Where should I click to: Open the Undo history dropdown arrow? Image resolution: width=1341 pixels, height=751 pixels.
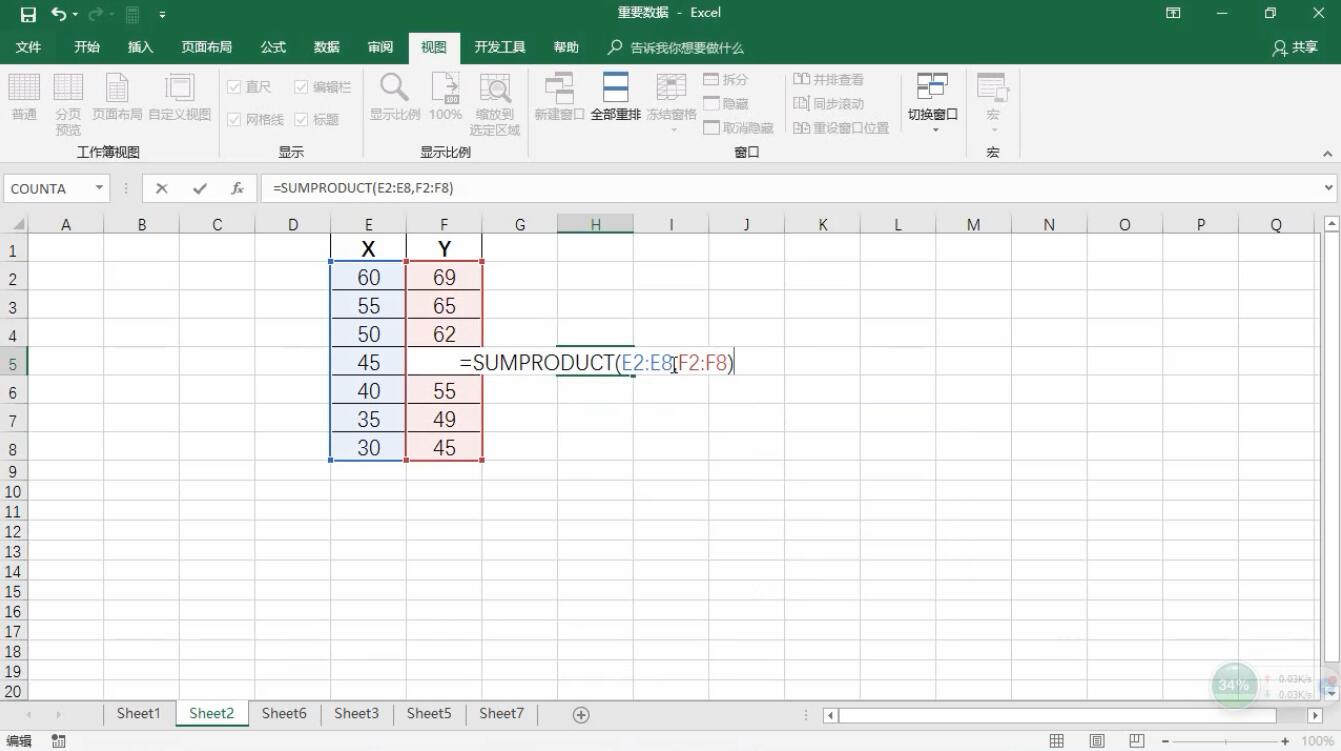click(74, 14)
